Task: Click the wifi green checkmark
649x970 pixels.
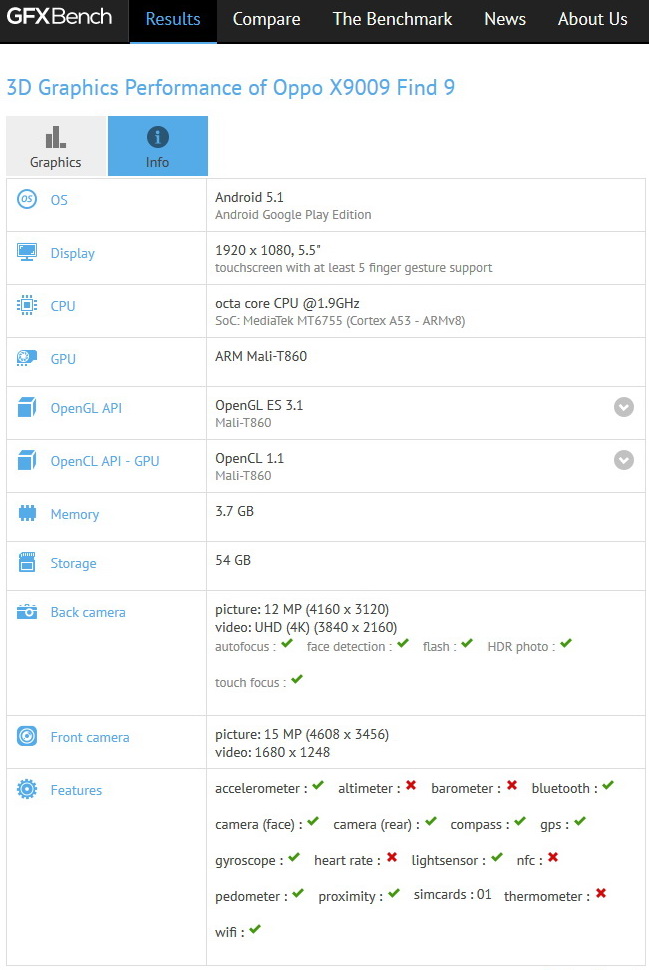Action: (x=255, y=929)
